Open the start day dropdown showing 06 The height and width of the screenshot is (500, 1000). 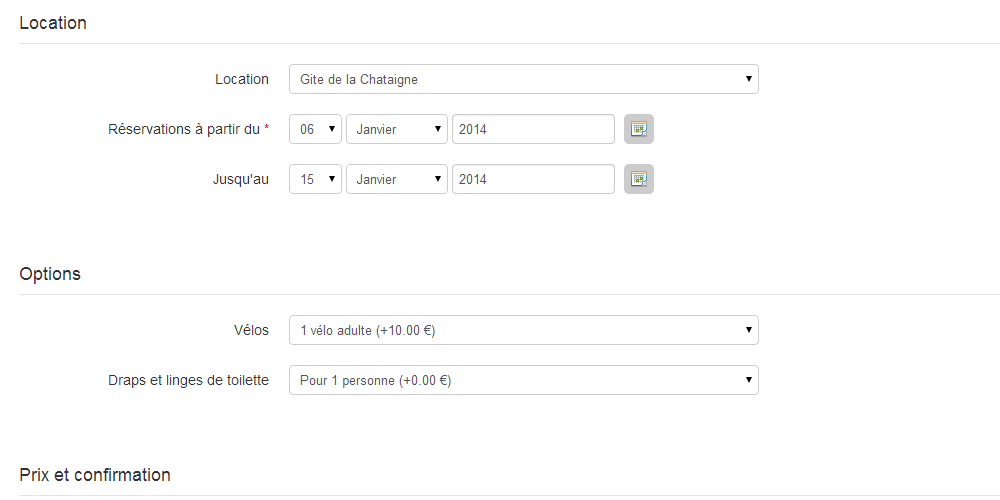coord(316,129)
